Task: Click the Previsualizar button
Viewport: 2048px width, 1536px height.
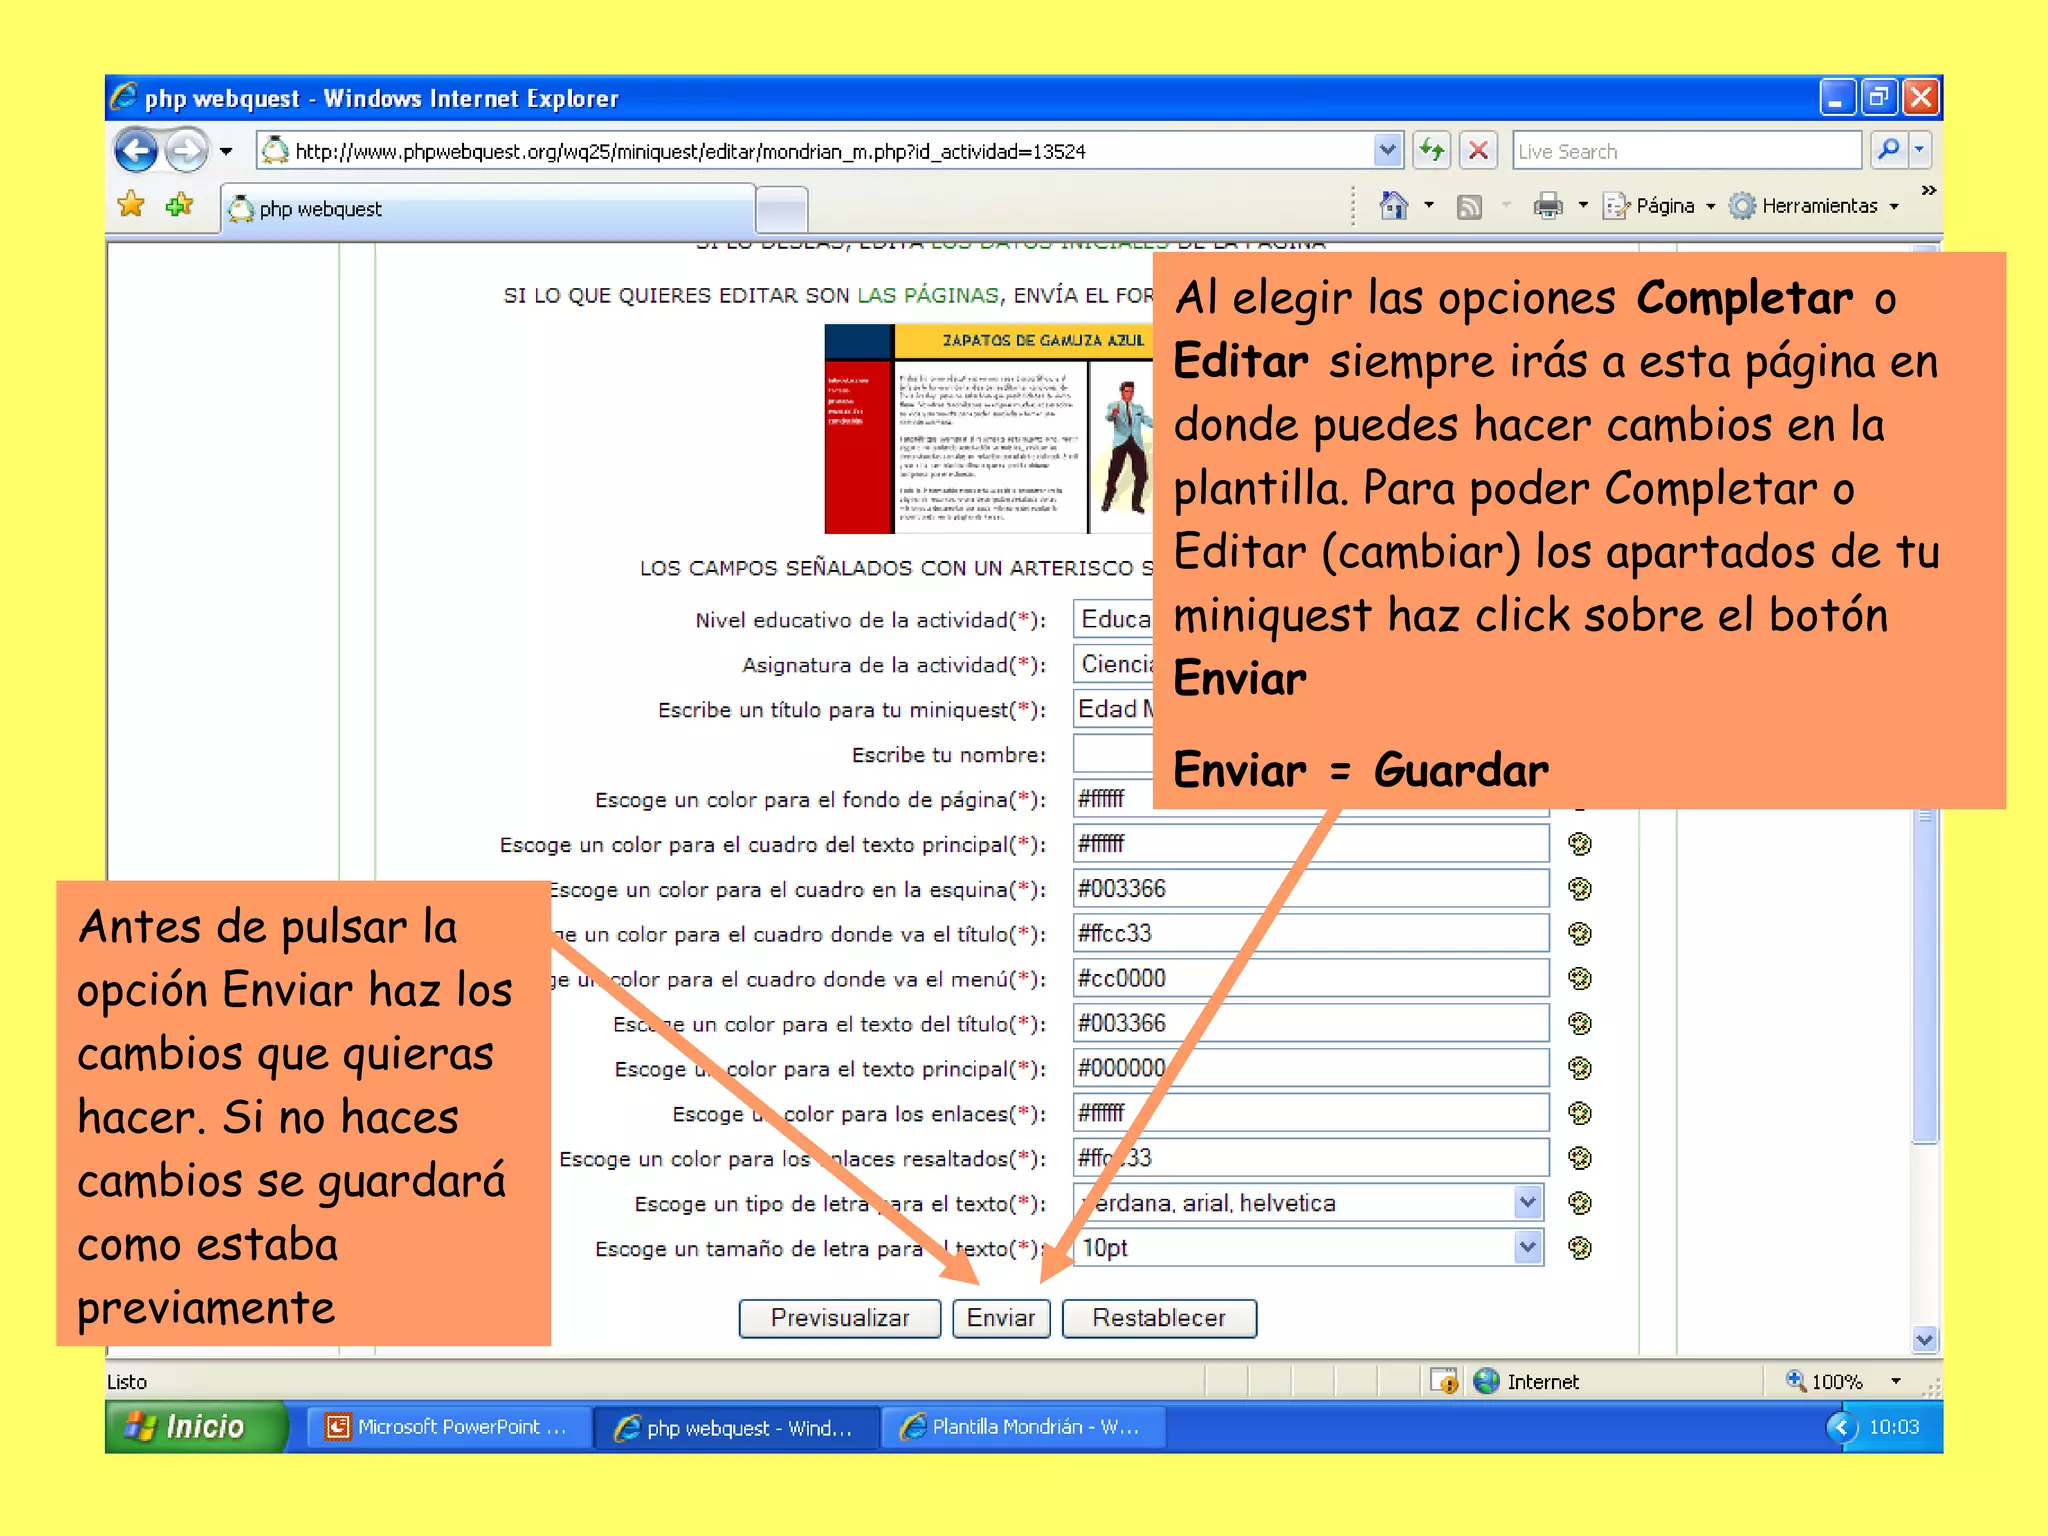Action: click(x=840, y=1318)
